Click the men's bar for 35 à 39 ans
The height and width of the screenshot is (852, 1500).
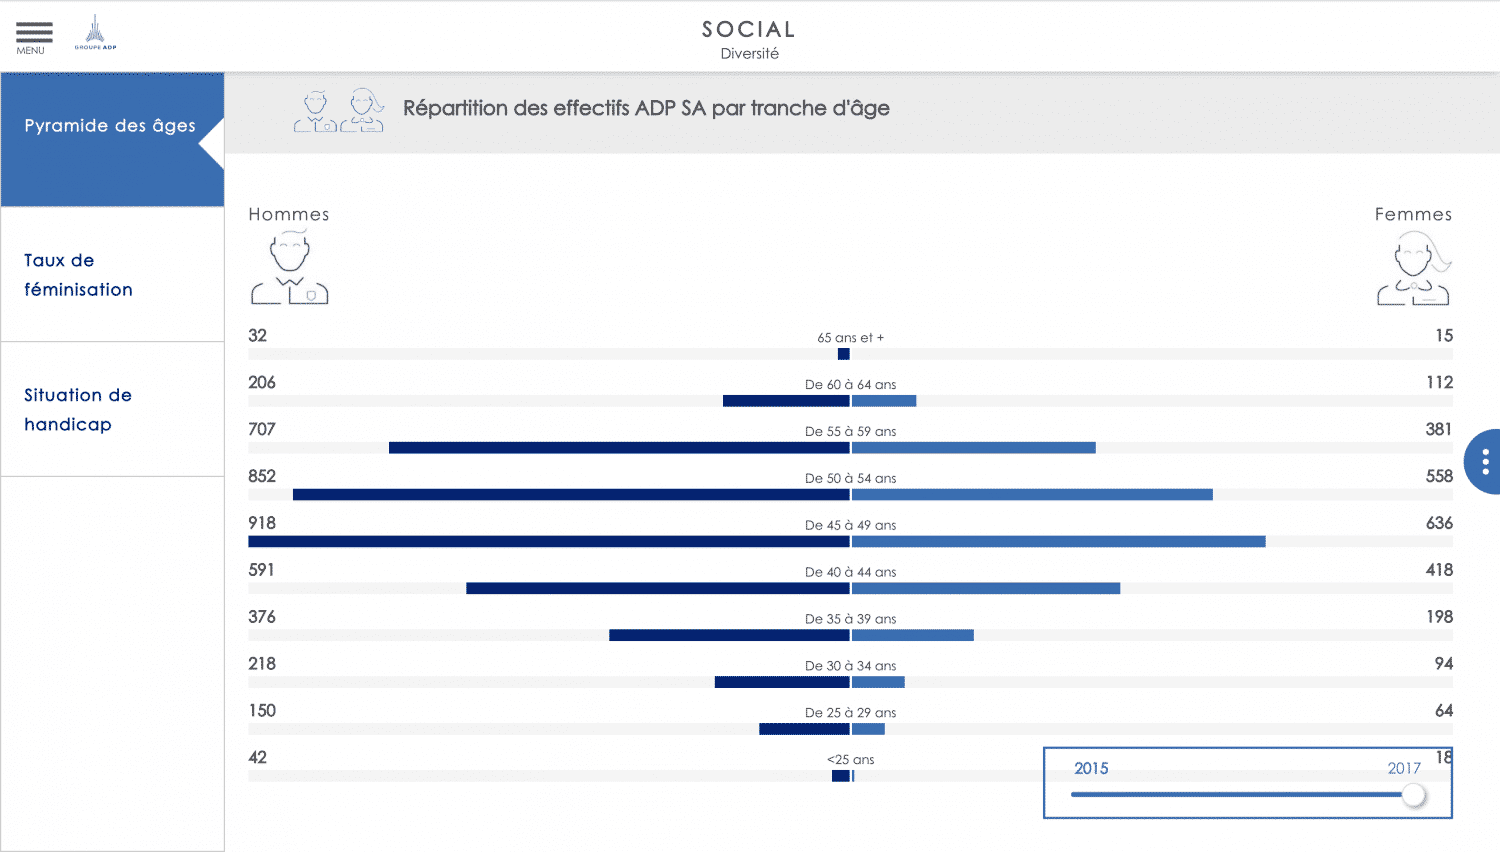click(x=729, y=636)
